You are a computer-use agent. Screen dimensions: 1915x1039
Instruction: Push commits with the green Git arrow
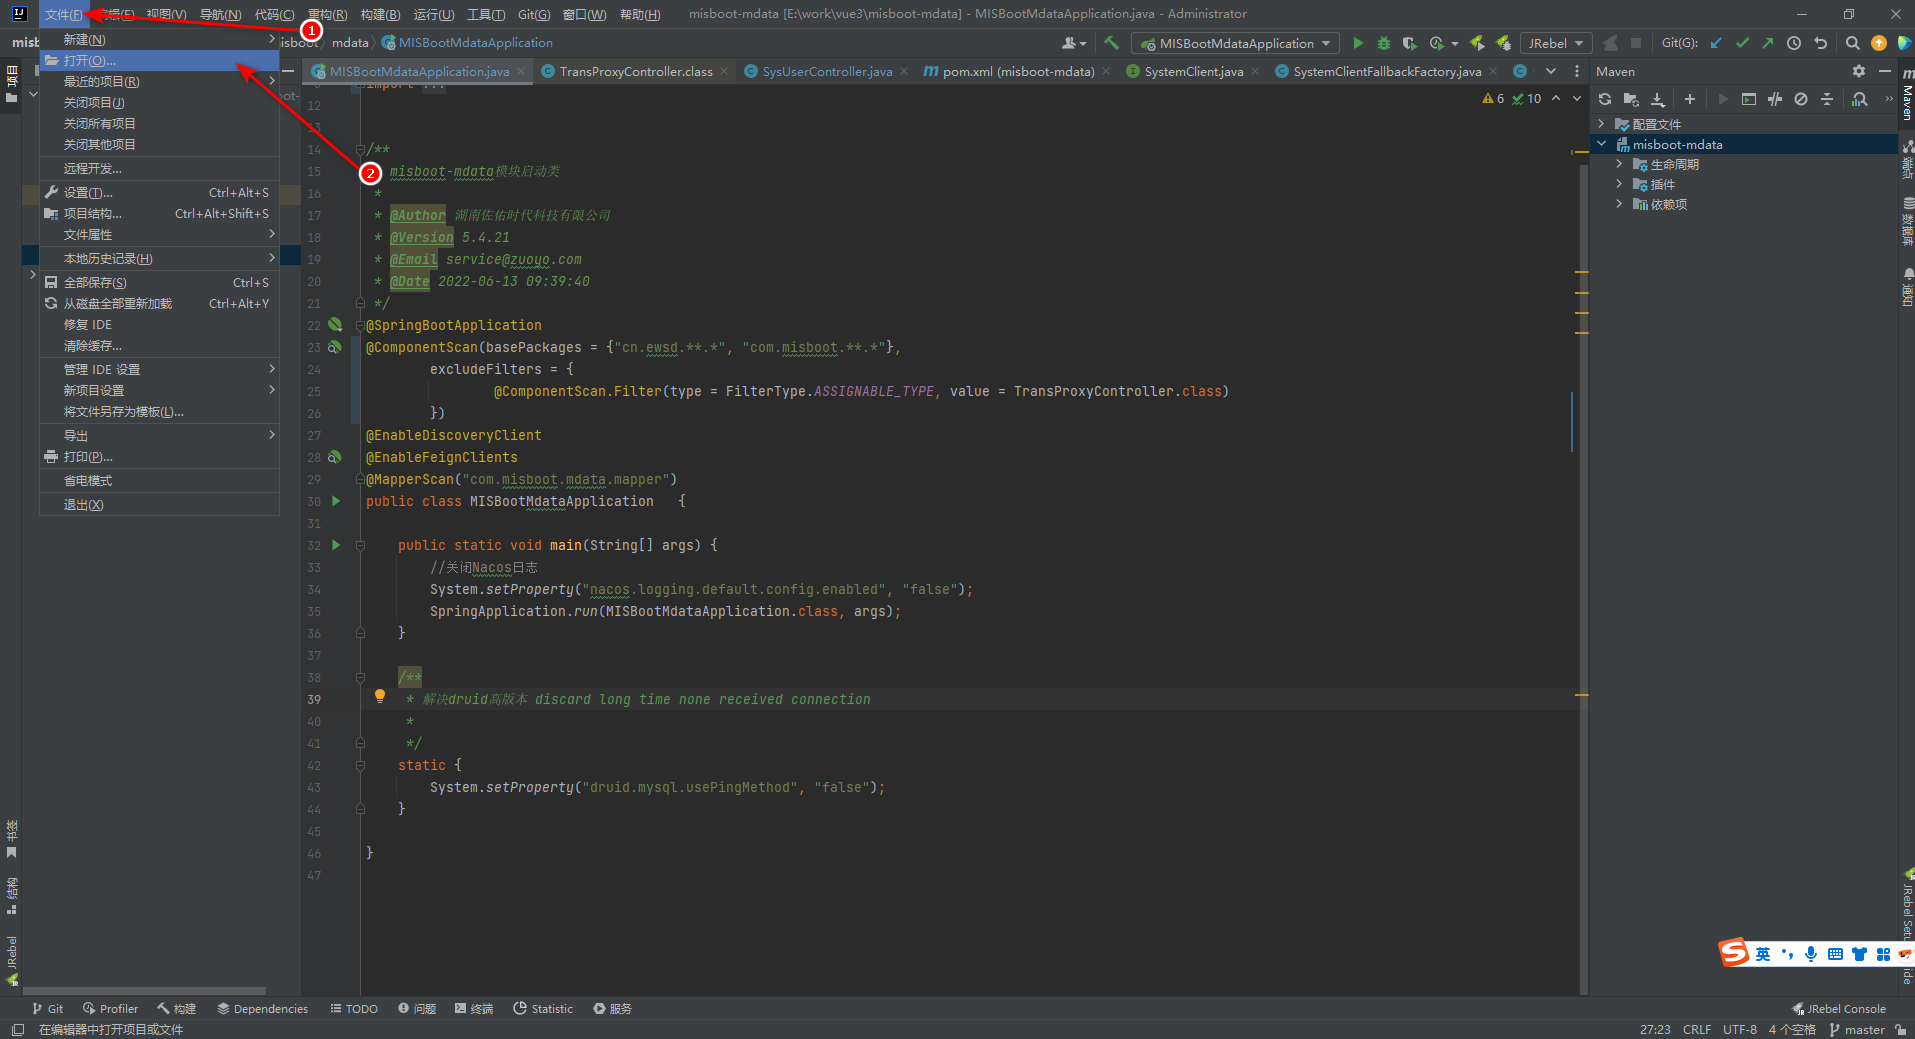point(1767,43)
